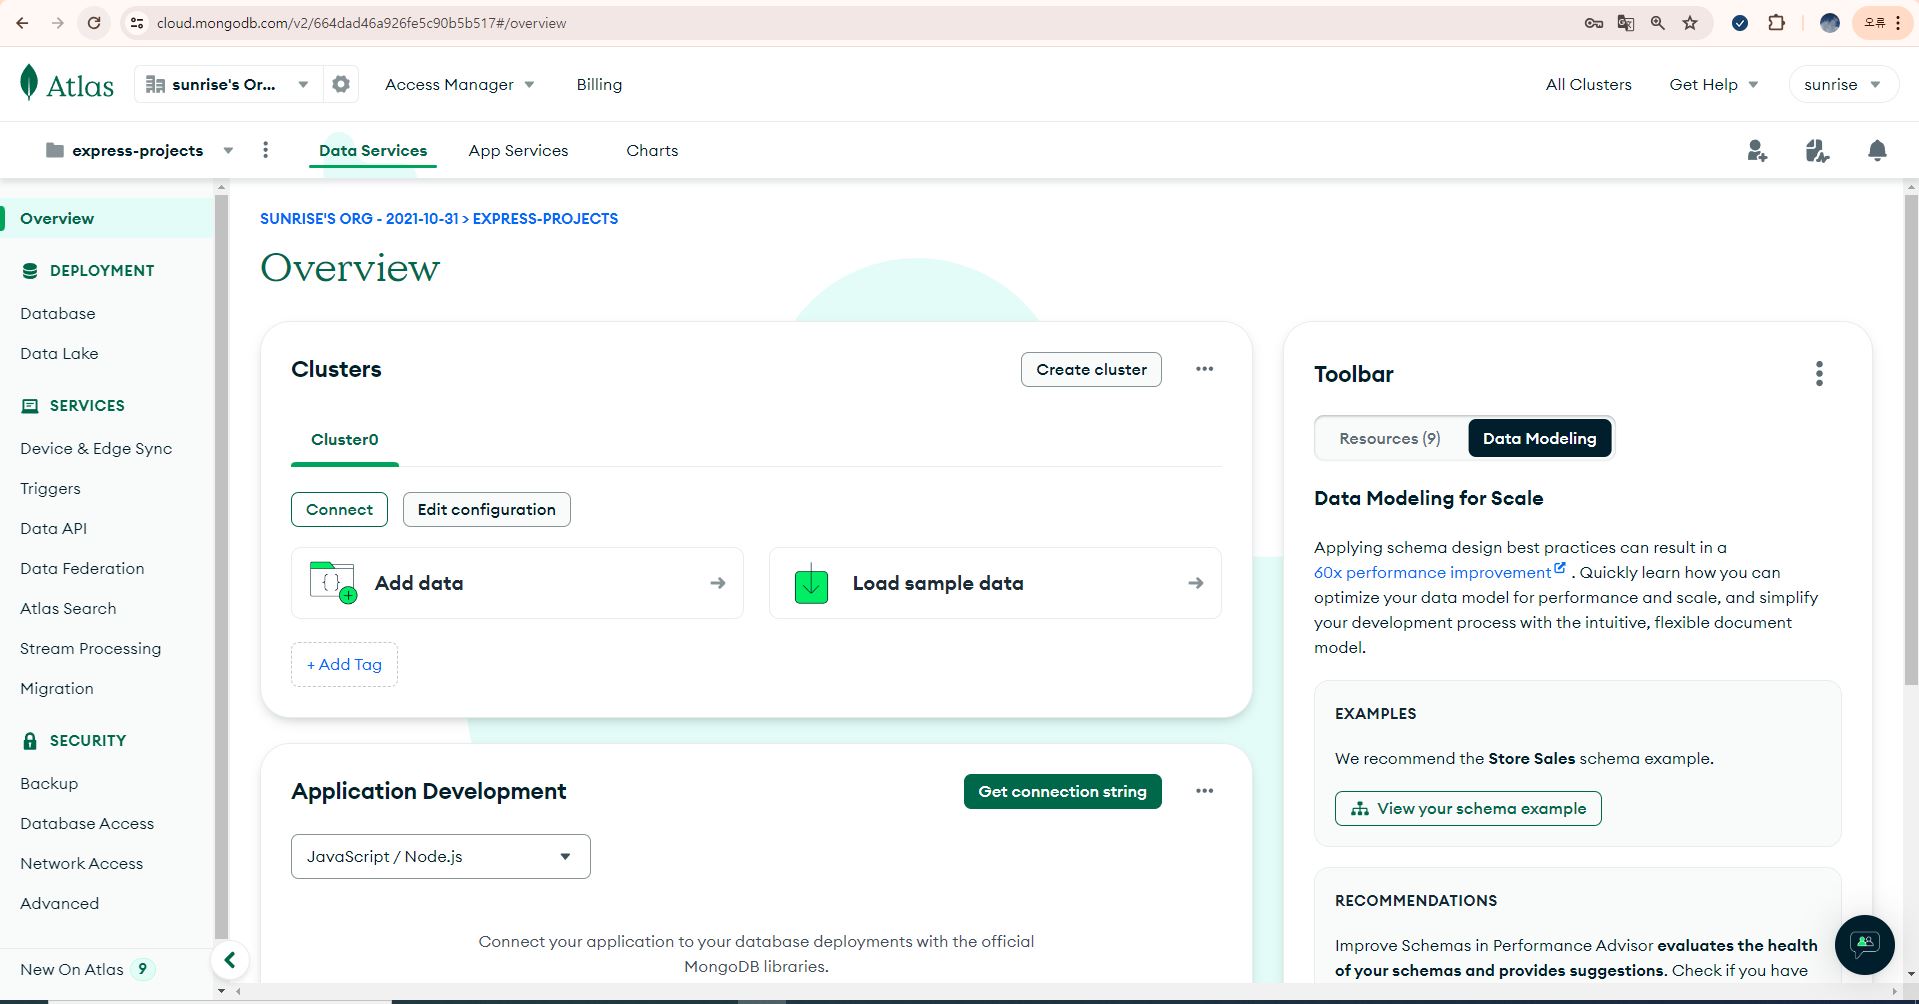Open New On Atlas item
The height and width of the screenshot is (1004, 1919).
[87, 970]
